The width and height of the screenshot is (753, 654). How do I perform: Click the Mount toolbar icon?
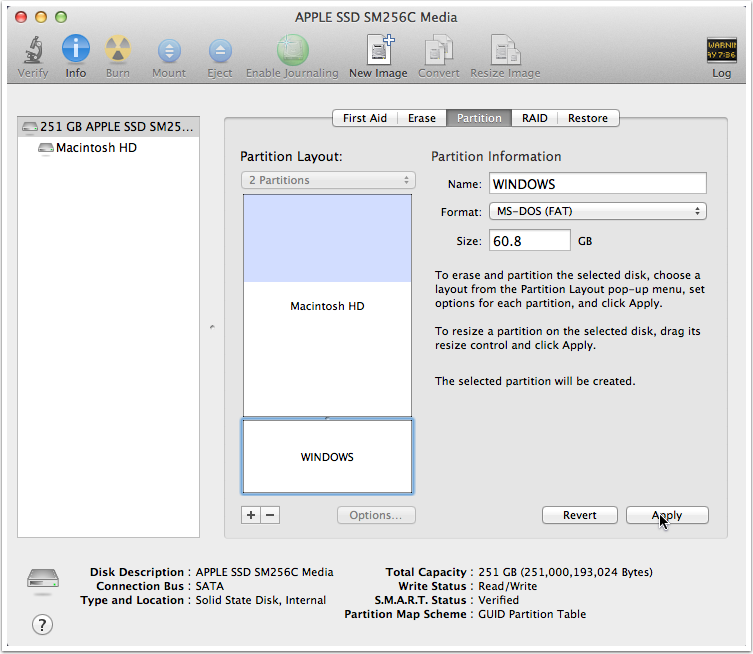(169, 50)
